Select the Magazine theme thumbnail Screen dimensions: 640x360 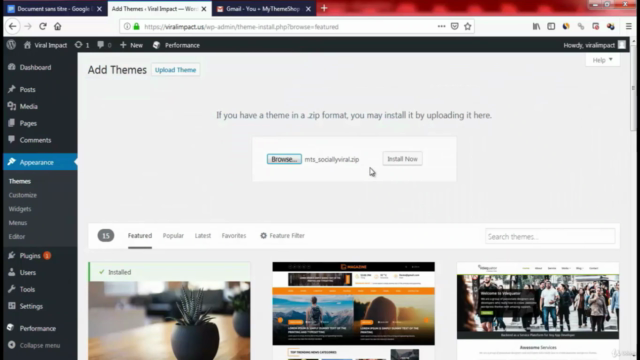point(353,311)
